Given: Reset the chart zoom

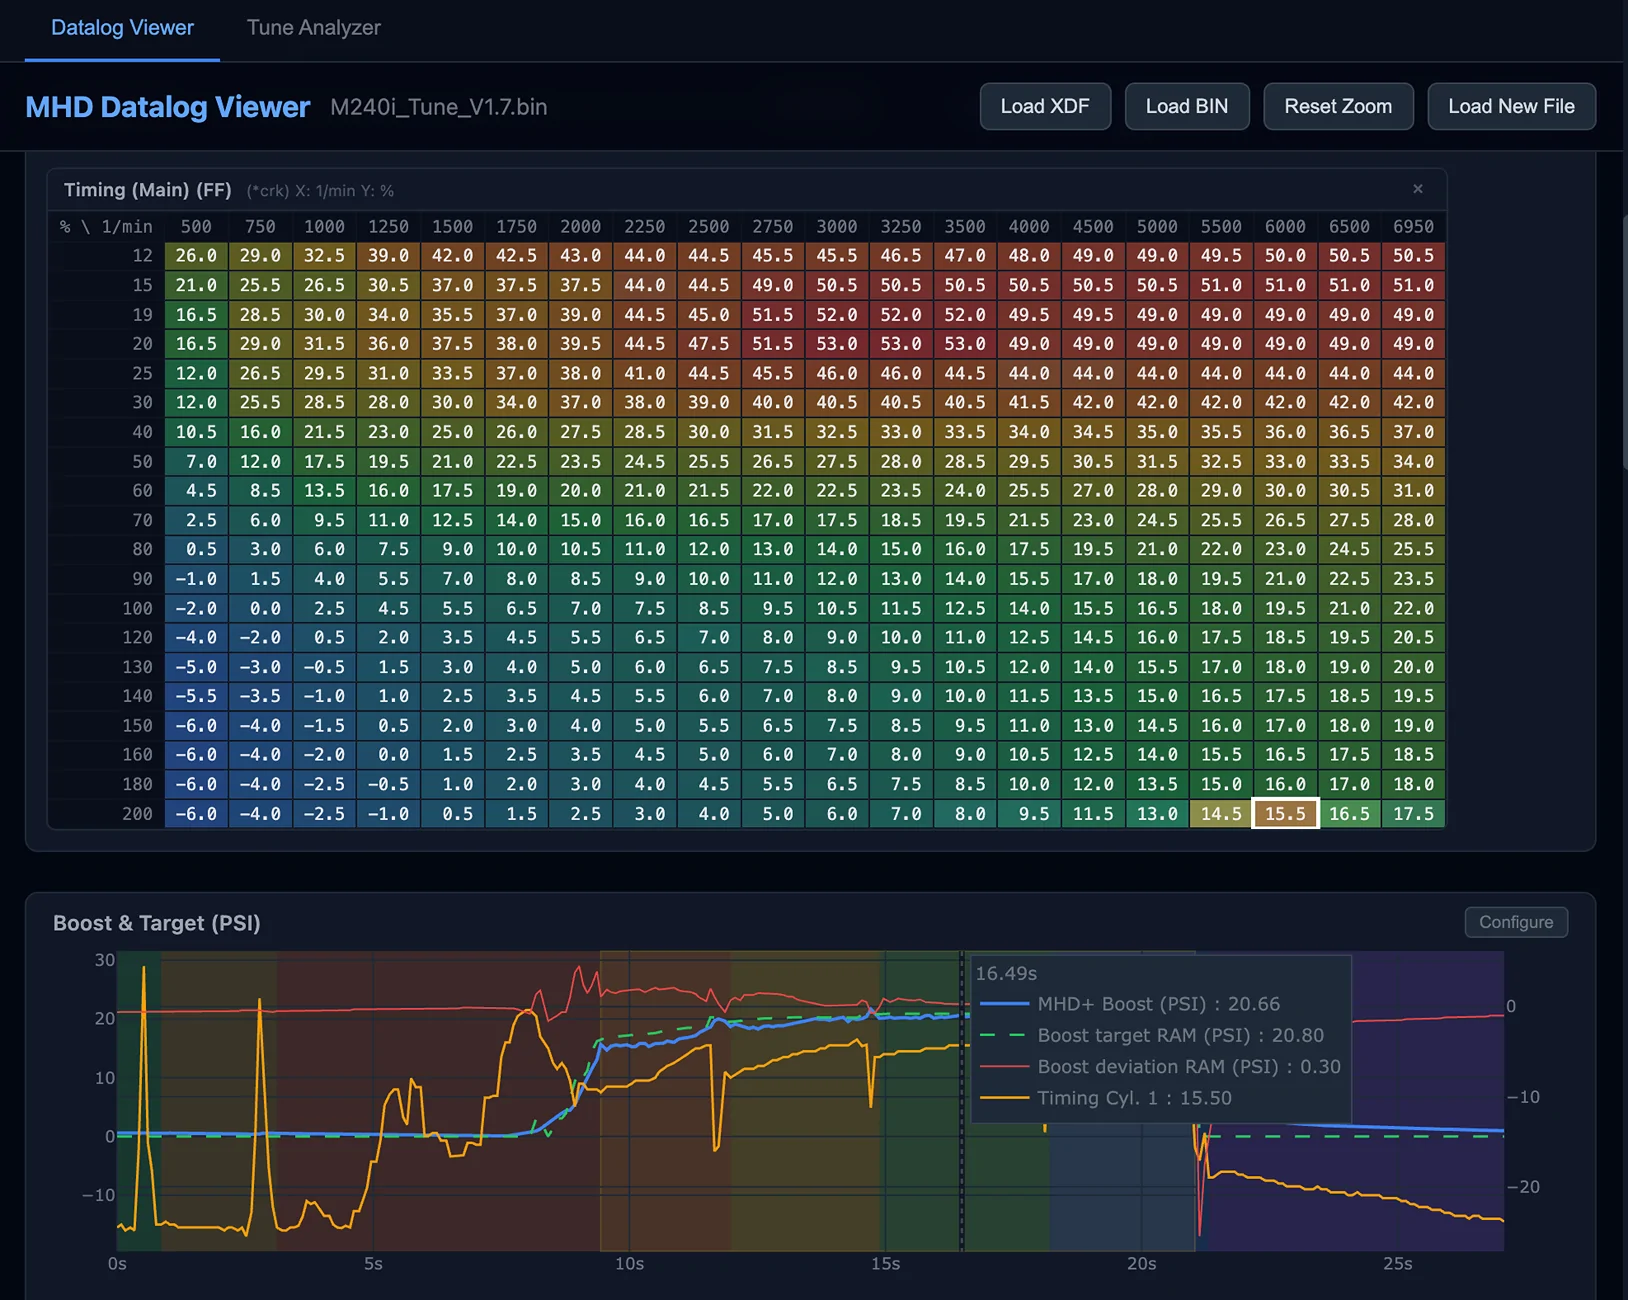Looking at the screenshot, I should point(1338,106).
